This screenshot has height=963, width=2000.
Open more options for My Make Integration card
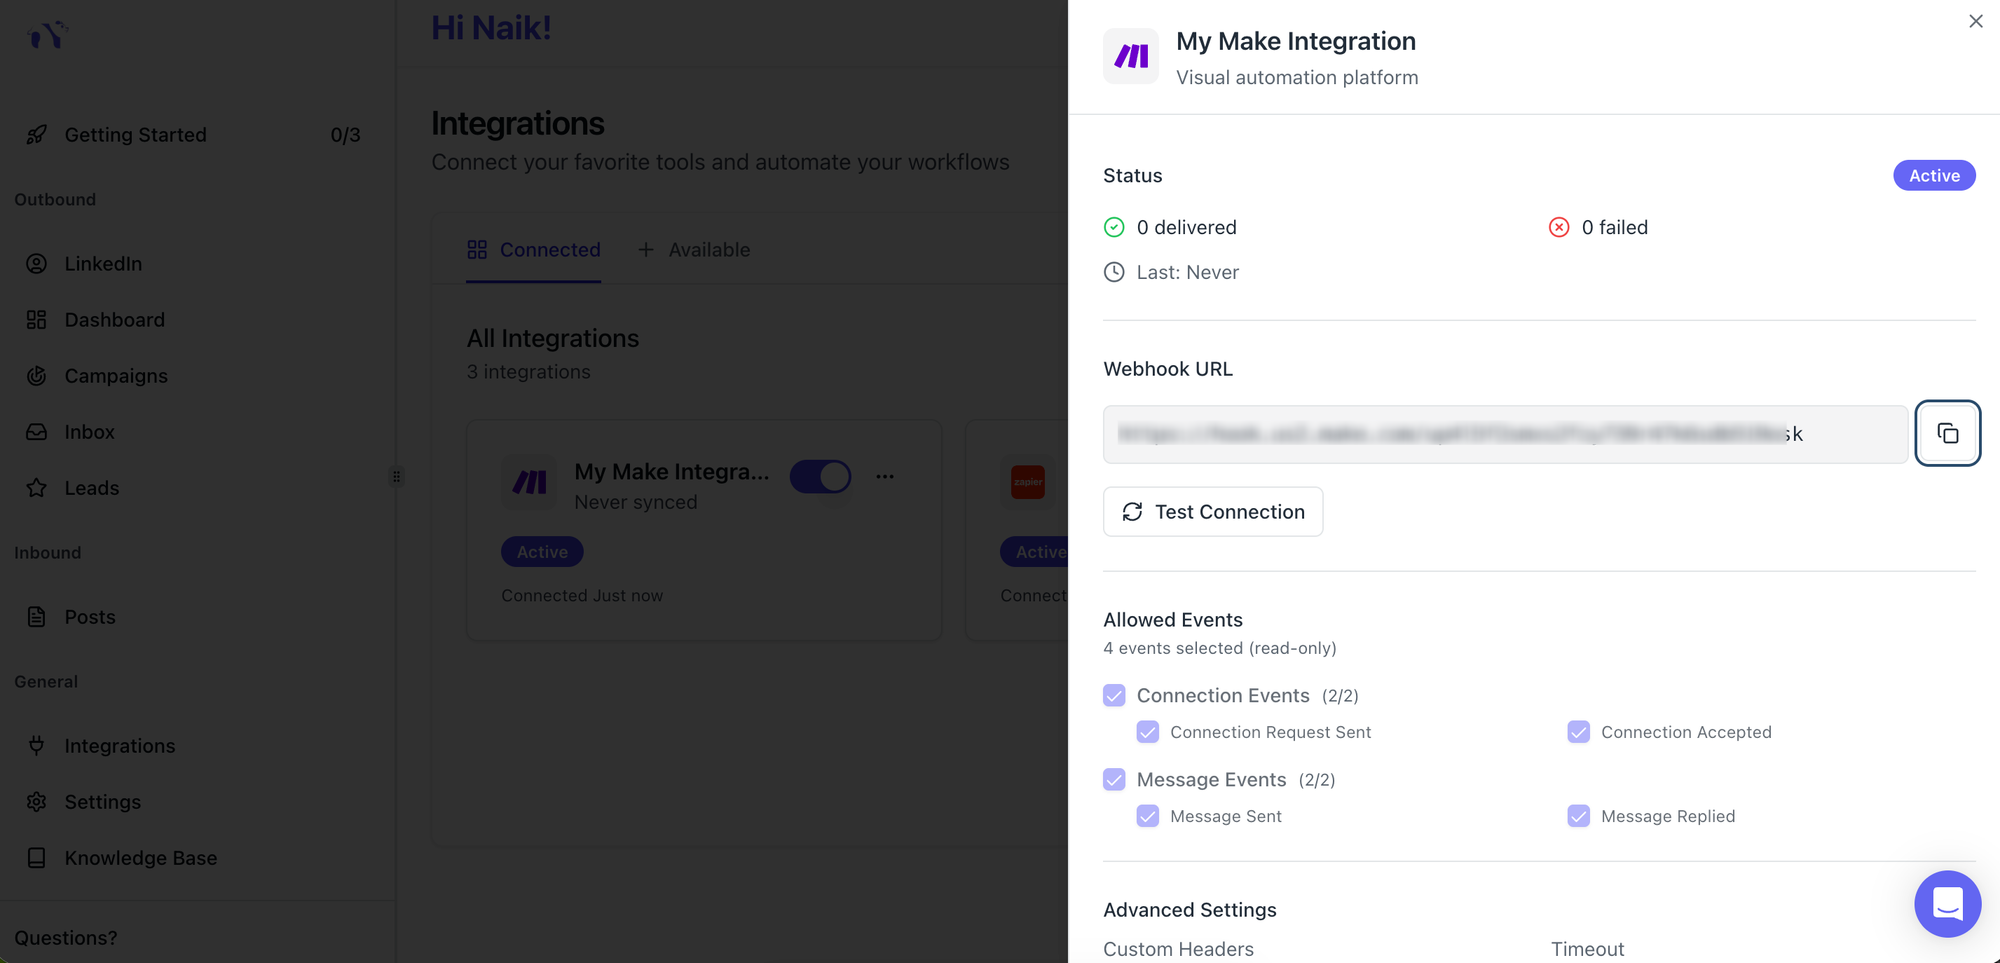885,477
